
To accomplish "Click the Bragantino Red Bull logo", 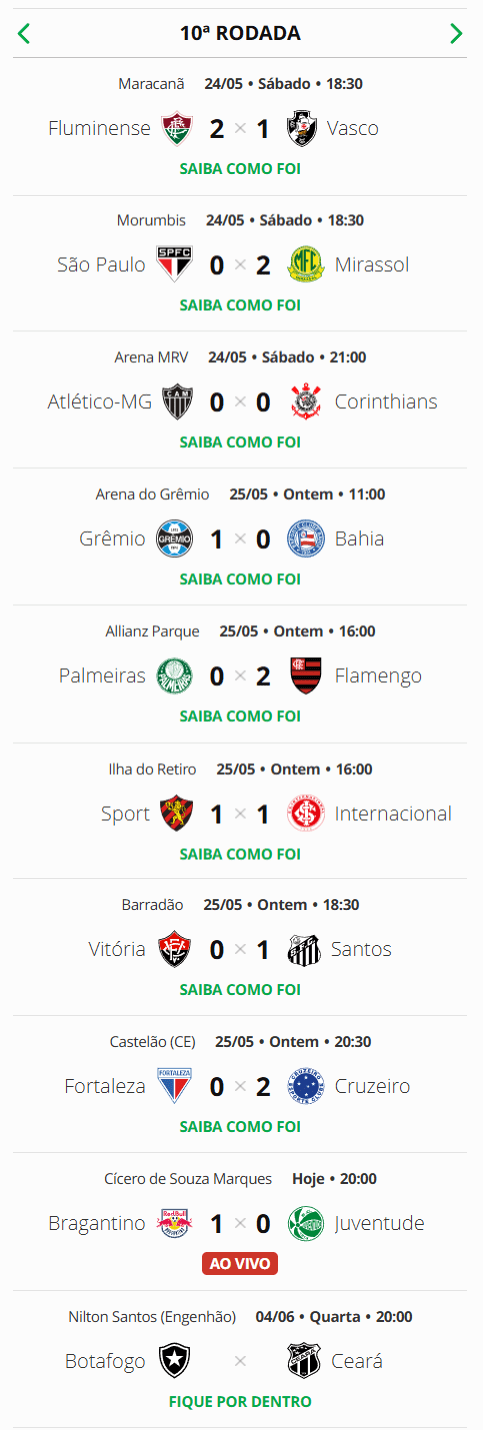I will coord(177,1223).
